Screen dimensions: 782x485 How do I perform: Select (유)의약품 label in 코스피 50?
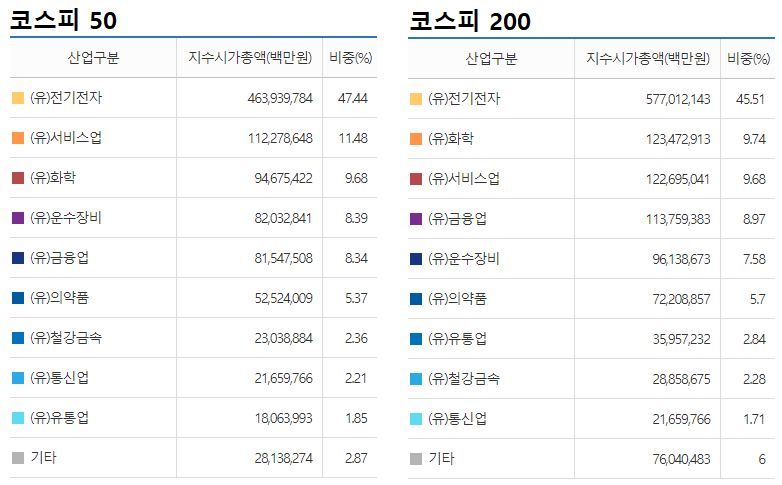[x=59, y=298]
